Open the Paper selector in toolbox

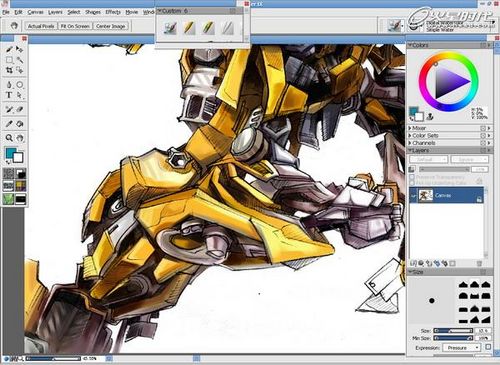(8, 173)
